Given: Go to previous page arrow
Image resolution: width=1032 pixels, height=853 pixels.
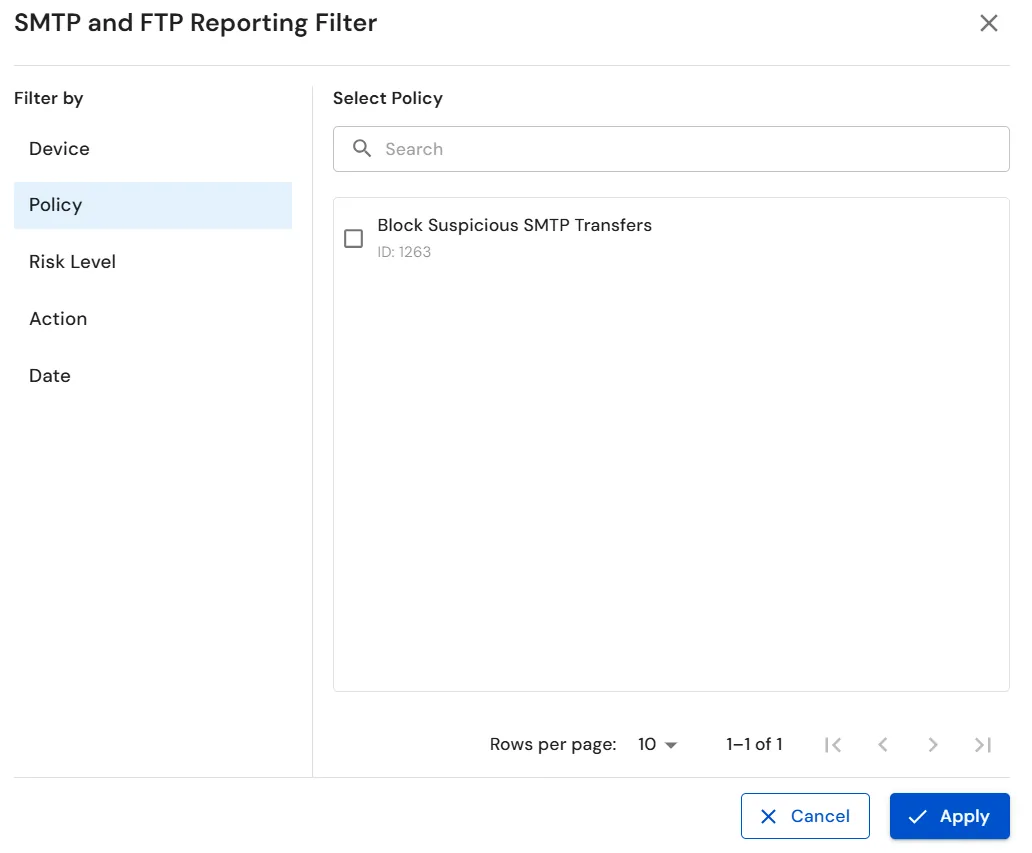Looking at the screenshot, I should [x=883, y=744].
